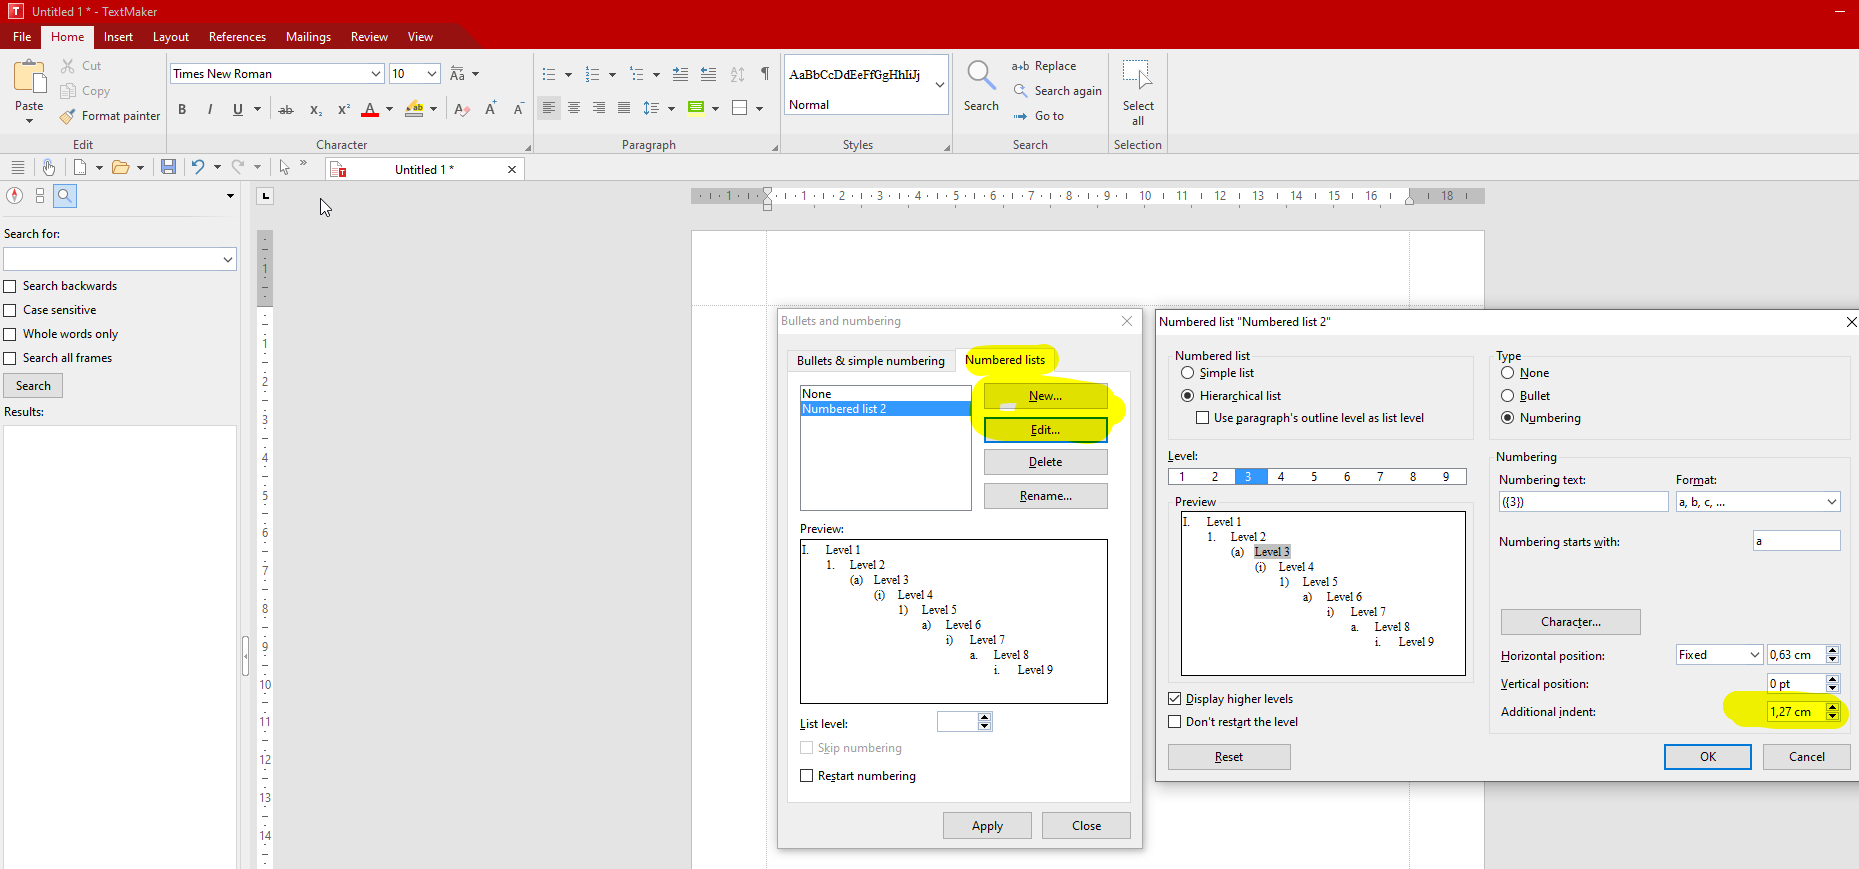Click the Search magnifier icon in ribbon
This screenshot has width=1859, height=869.
coord(981,76)
